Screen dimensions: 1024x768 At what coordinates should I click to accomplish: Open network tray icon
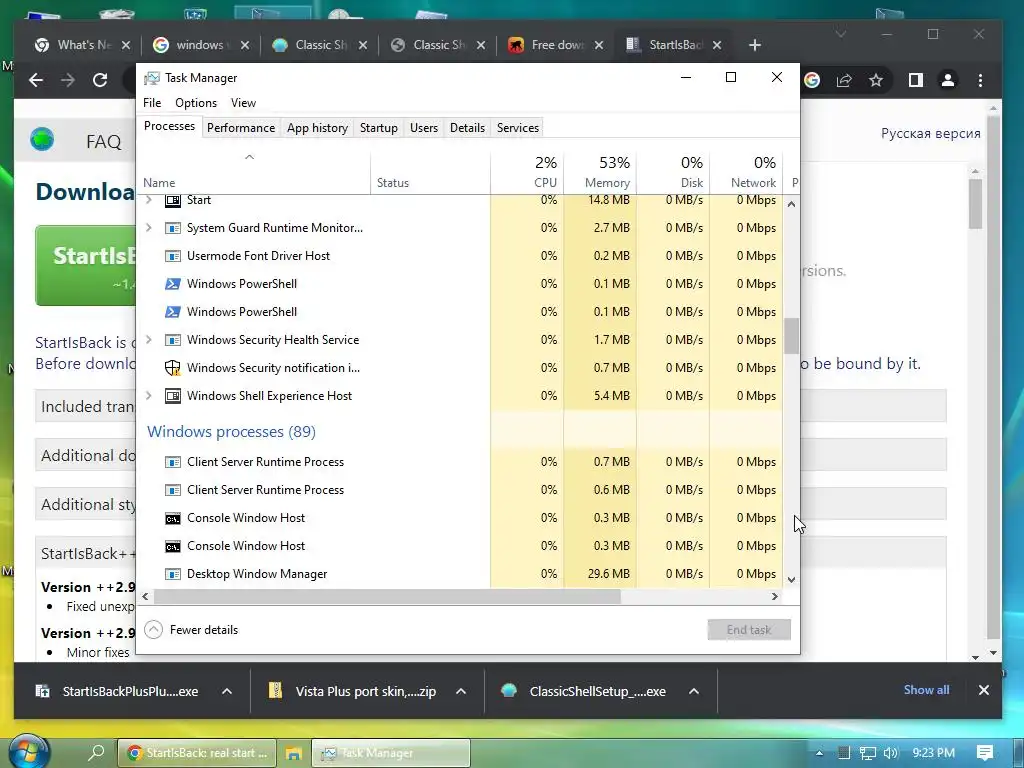(x=867, y=753)
